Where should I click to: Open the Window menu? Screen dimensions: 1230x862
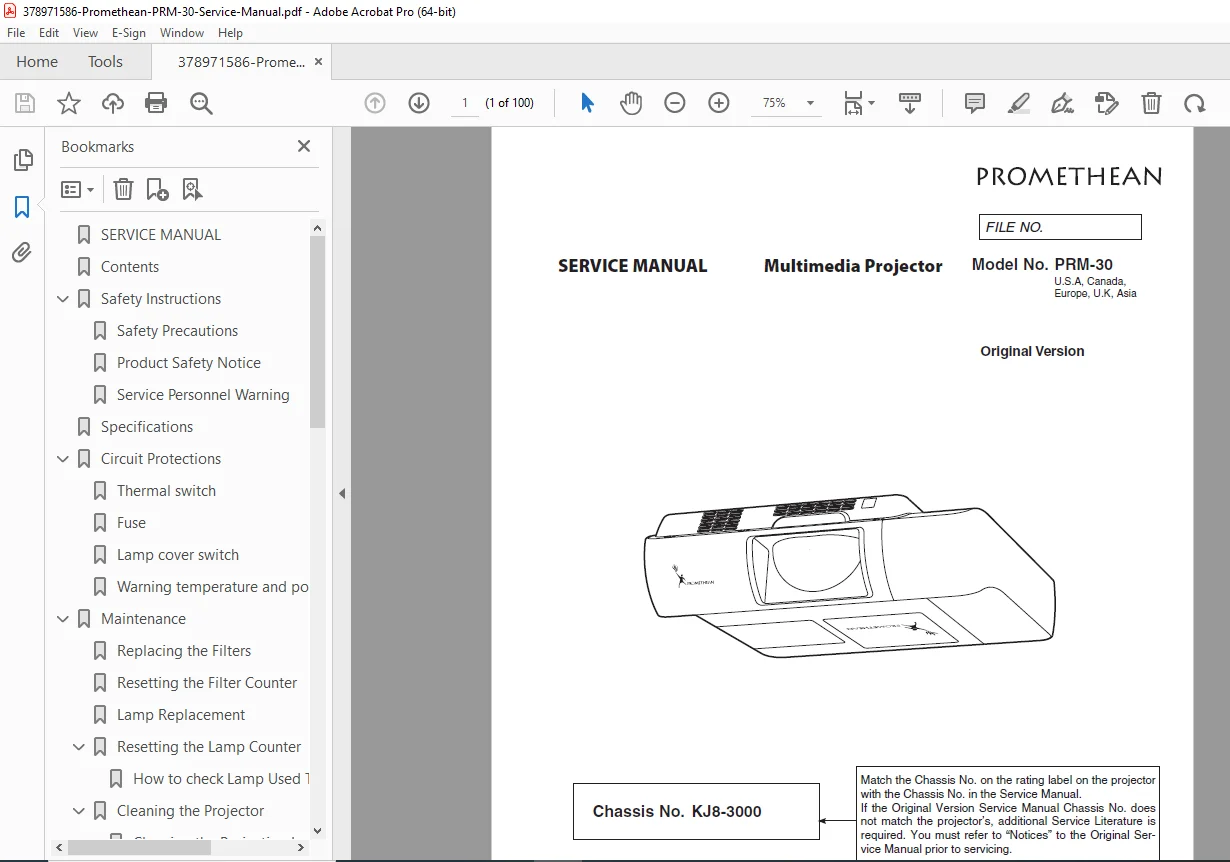click(182, 33)
